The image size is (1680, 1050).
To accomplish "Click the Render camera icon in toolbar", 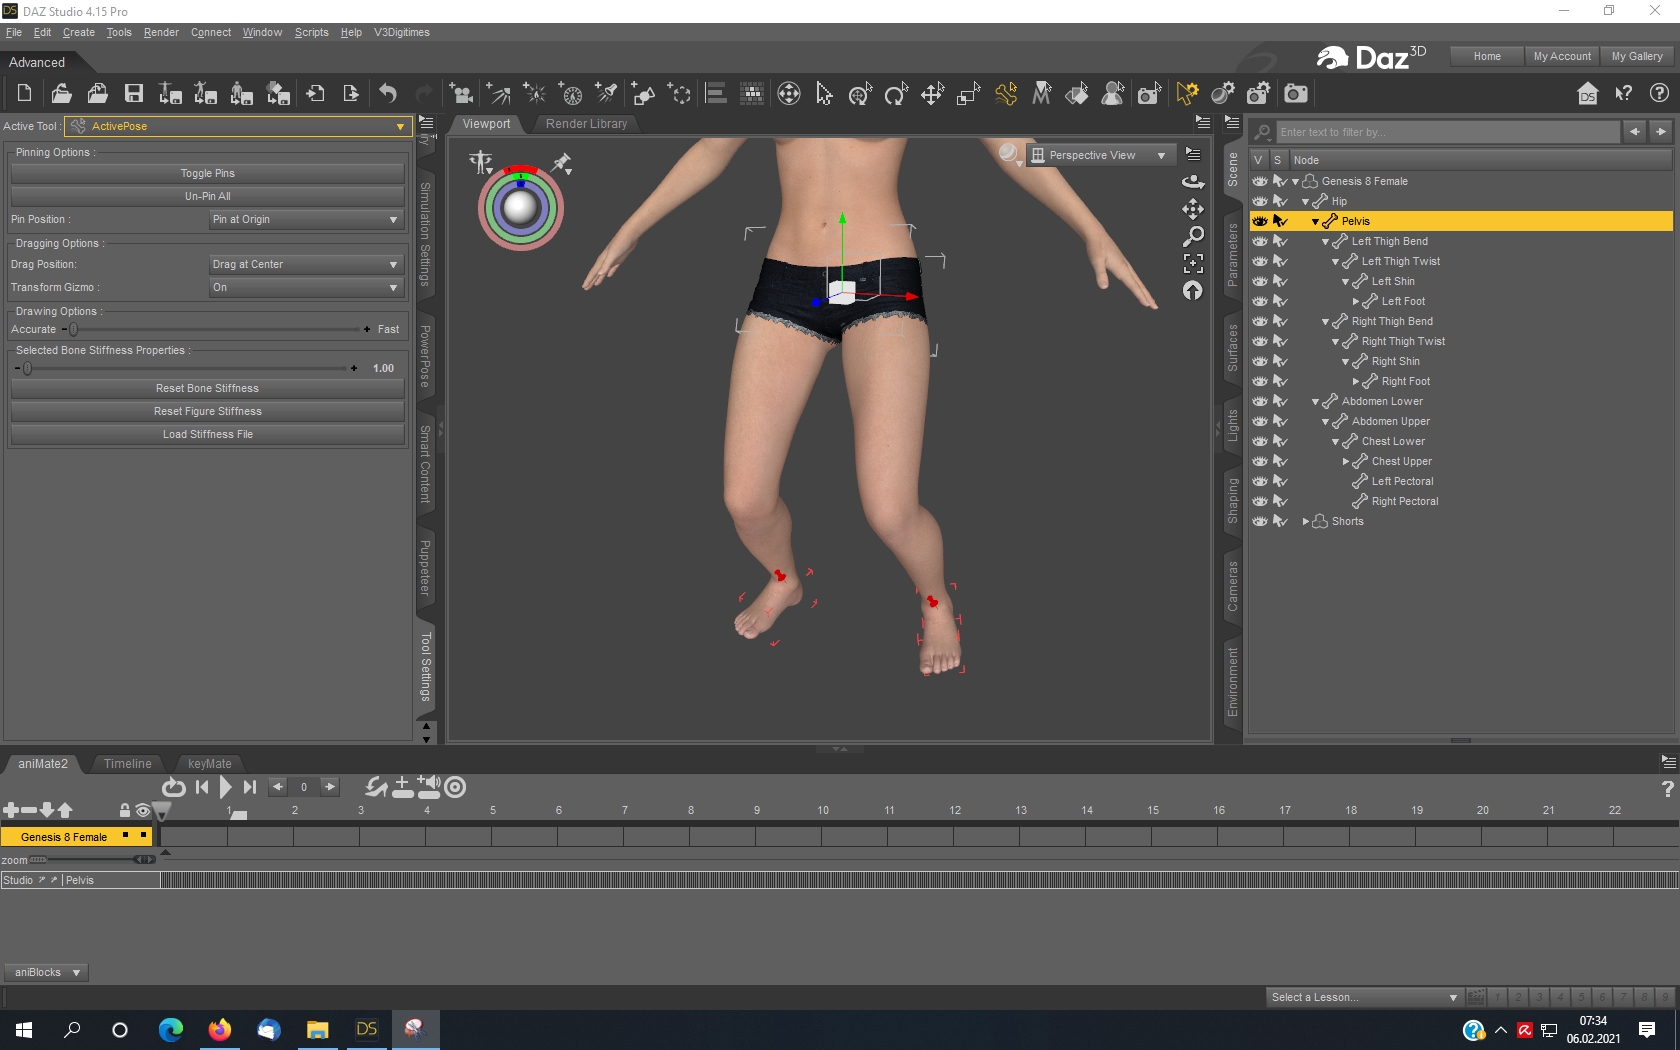I will pyautogui.click(x=1296, y=94).
